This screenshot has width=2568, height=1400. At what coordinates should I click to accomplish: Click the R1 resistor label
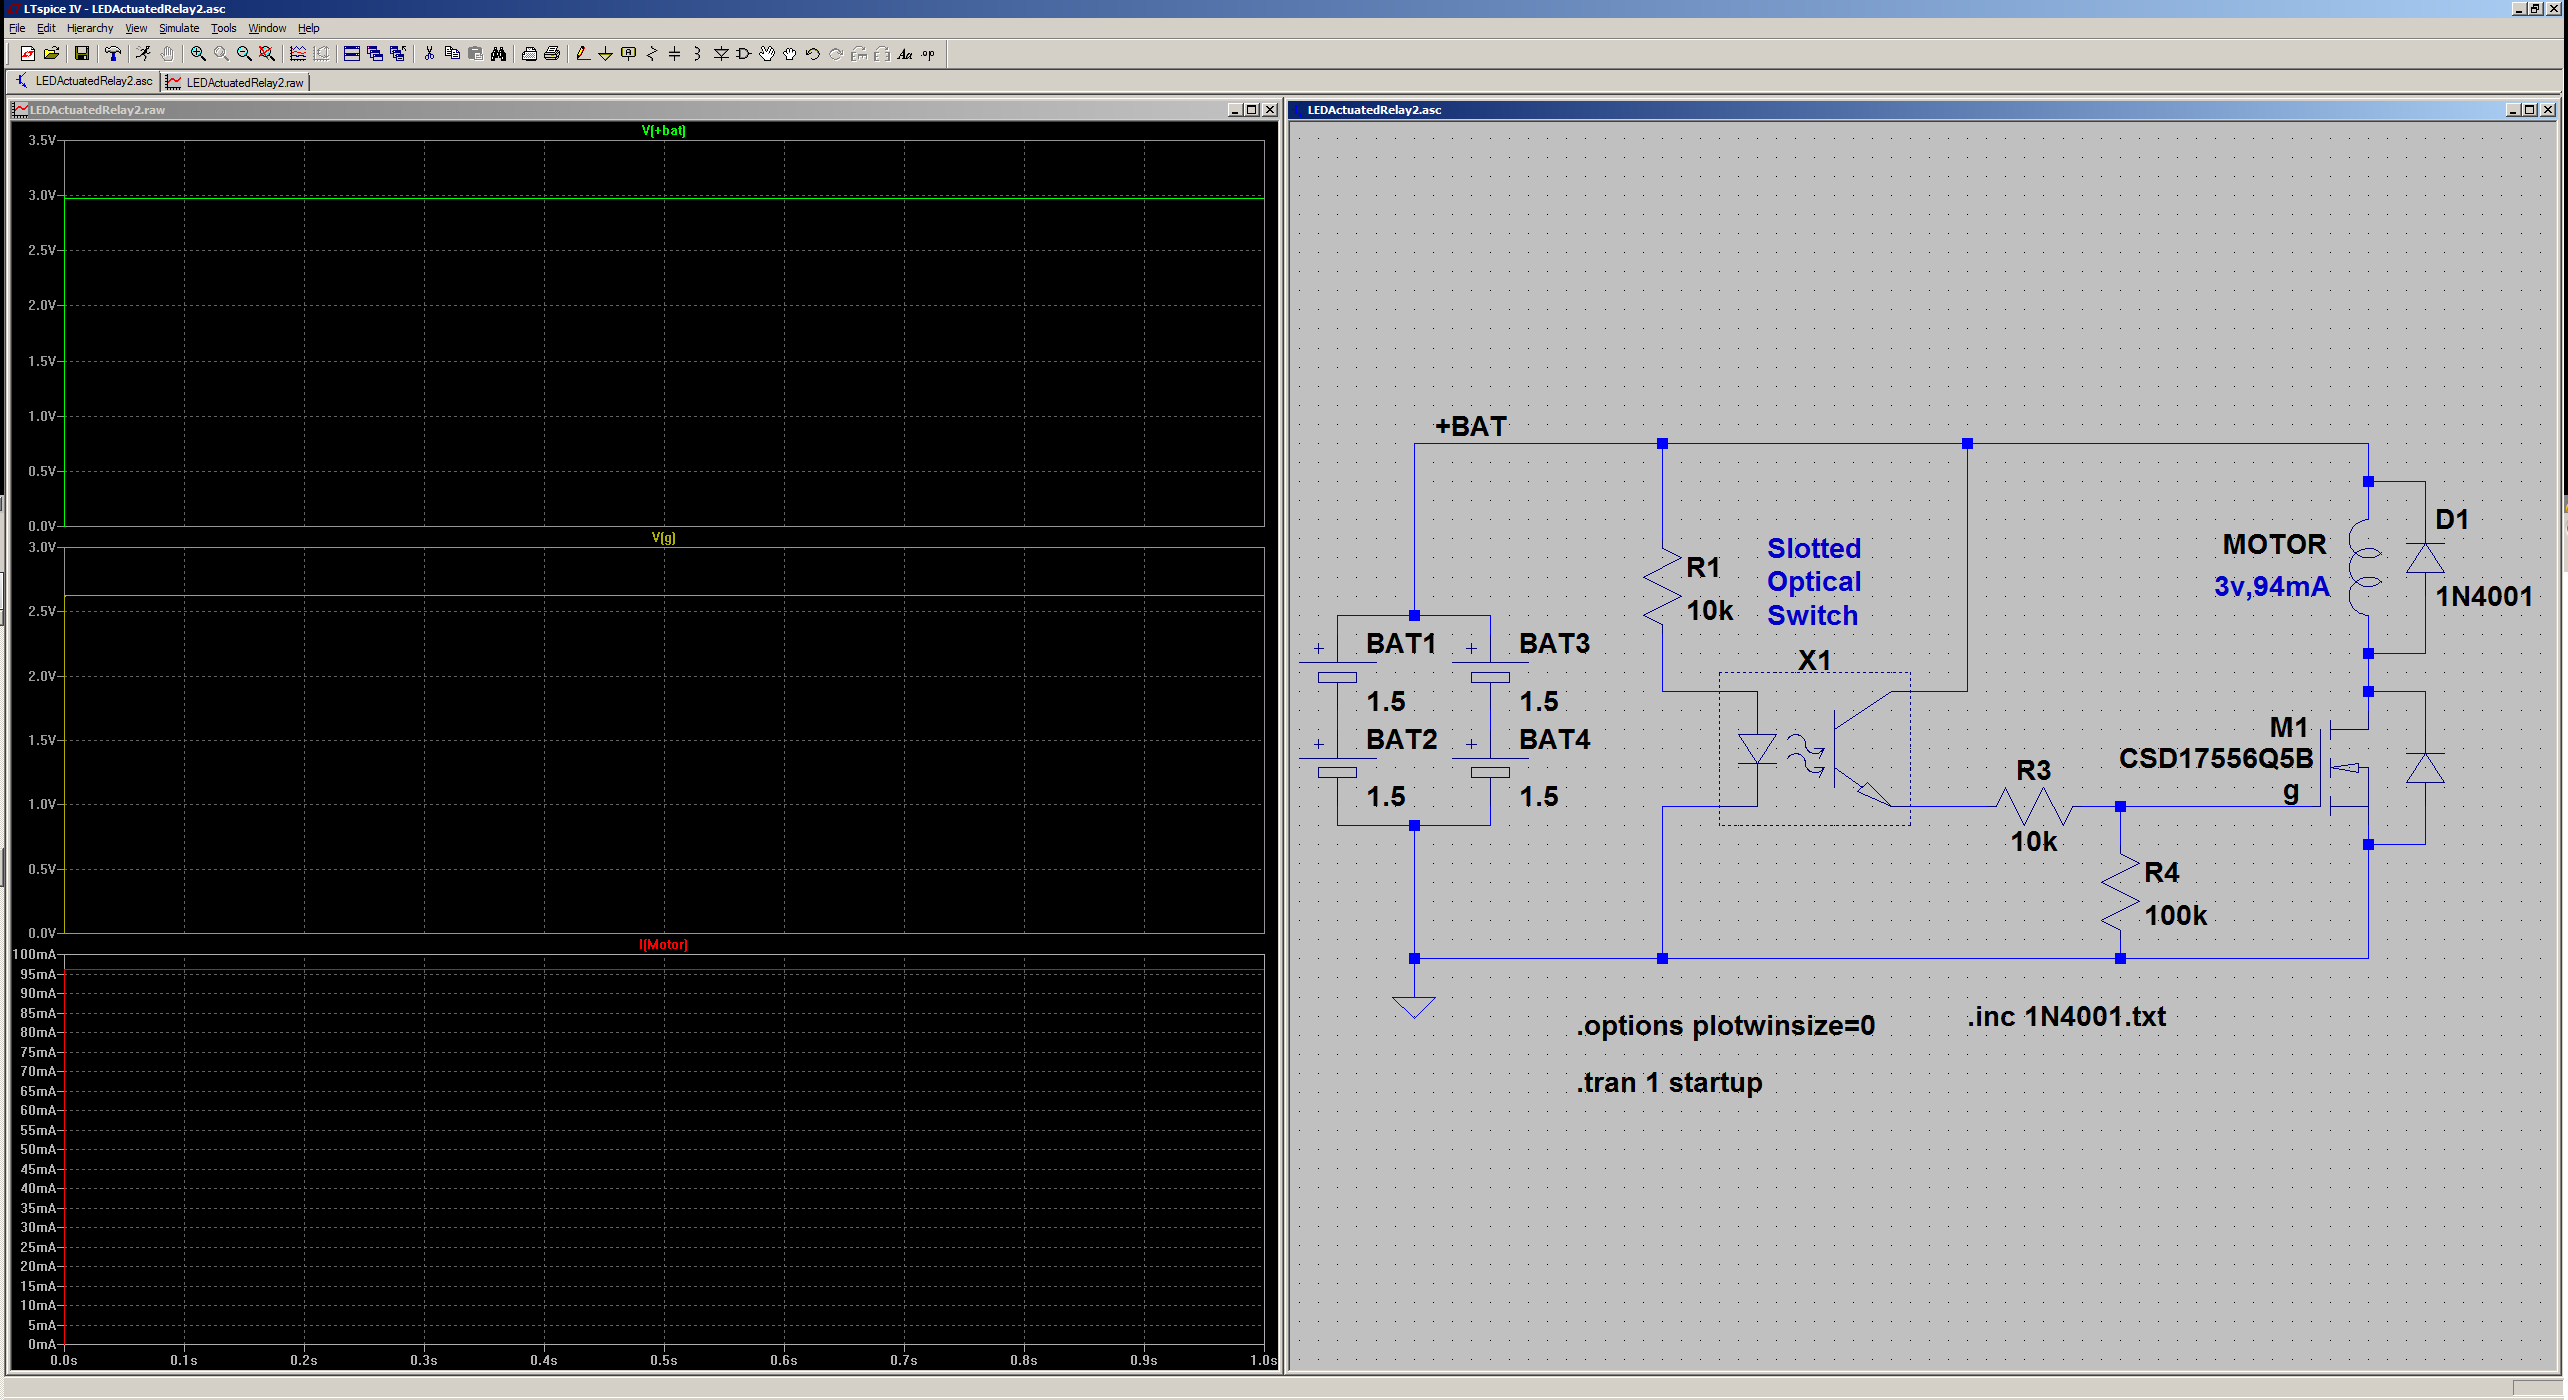[x=1703, y=568]
